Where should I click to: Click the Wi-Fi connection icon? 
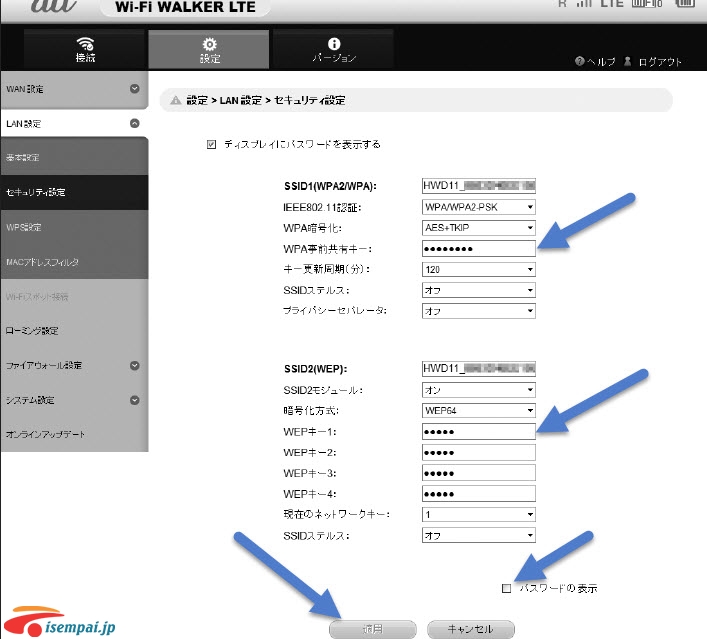[85, 44]
